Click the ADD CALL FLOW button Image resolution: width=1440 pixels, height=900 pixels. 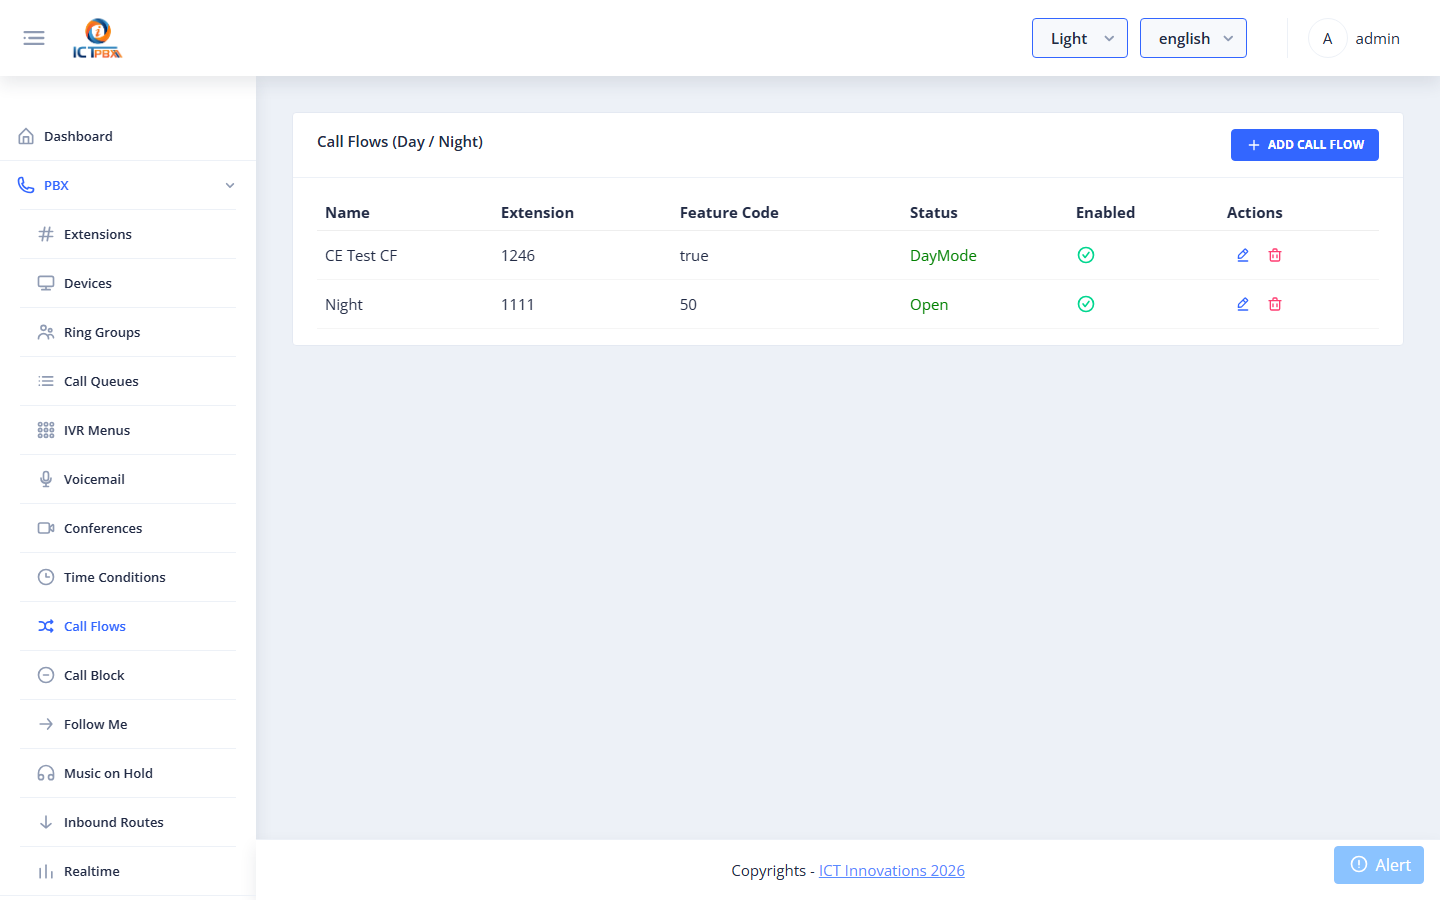1305,145
